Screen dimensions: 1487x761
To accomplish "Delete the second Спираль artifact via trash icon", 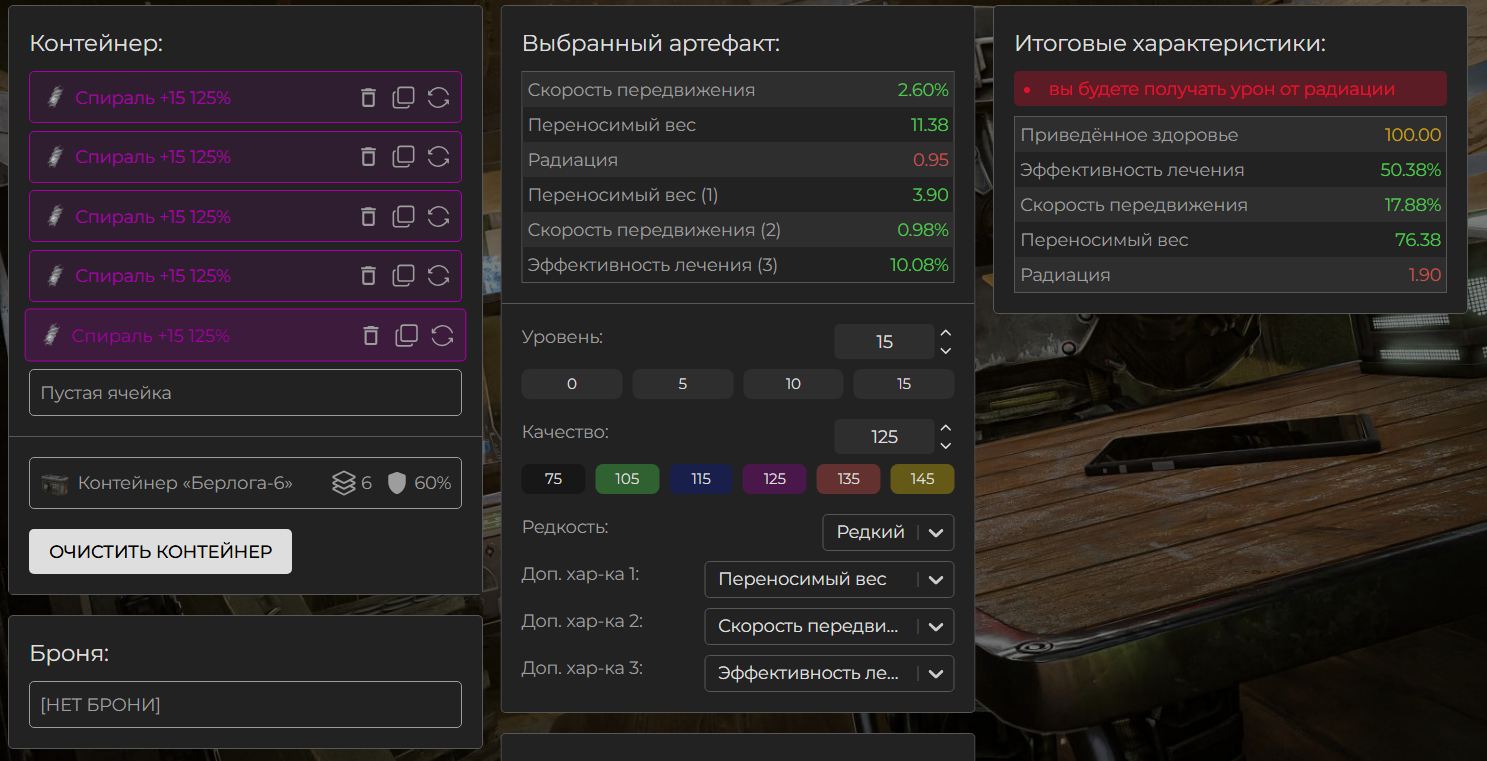I will click(x=368, y=157).
